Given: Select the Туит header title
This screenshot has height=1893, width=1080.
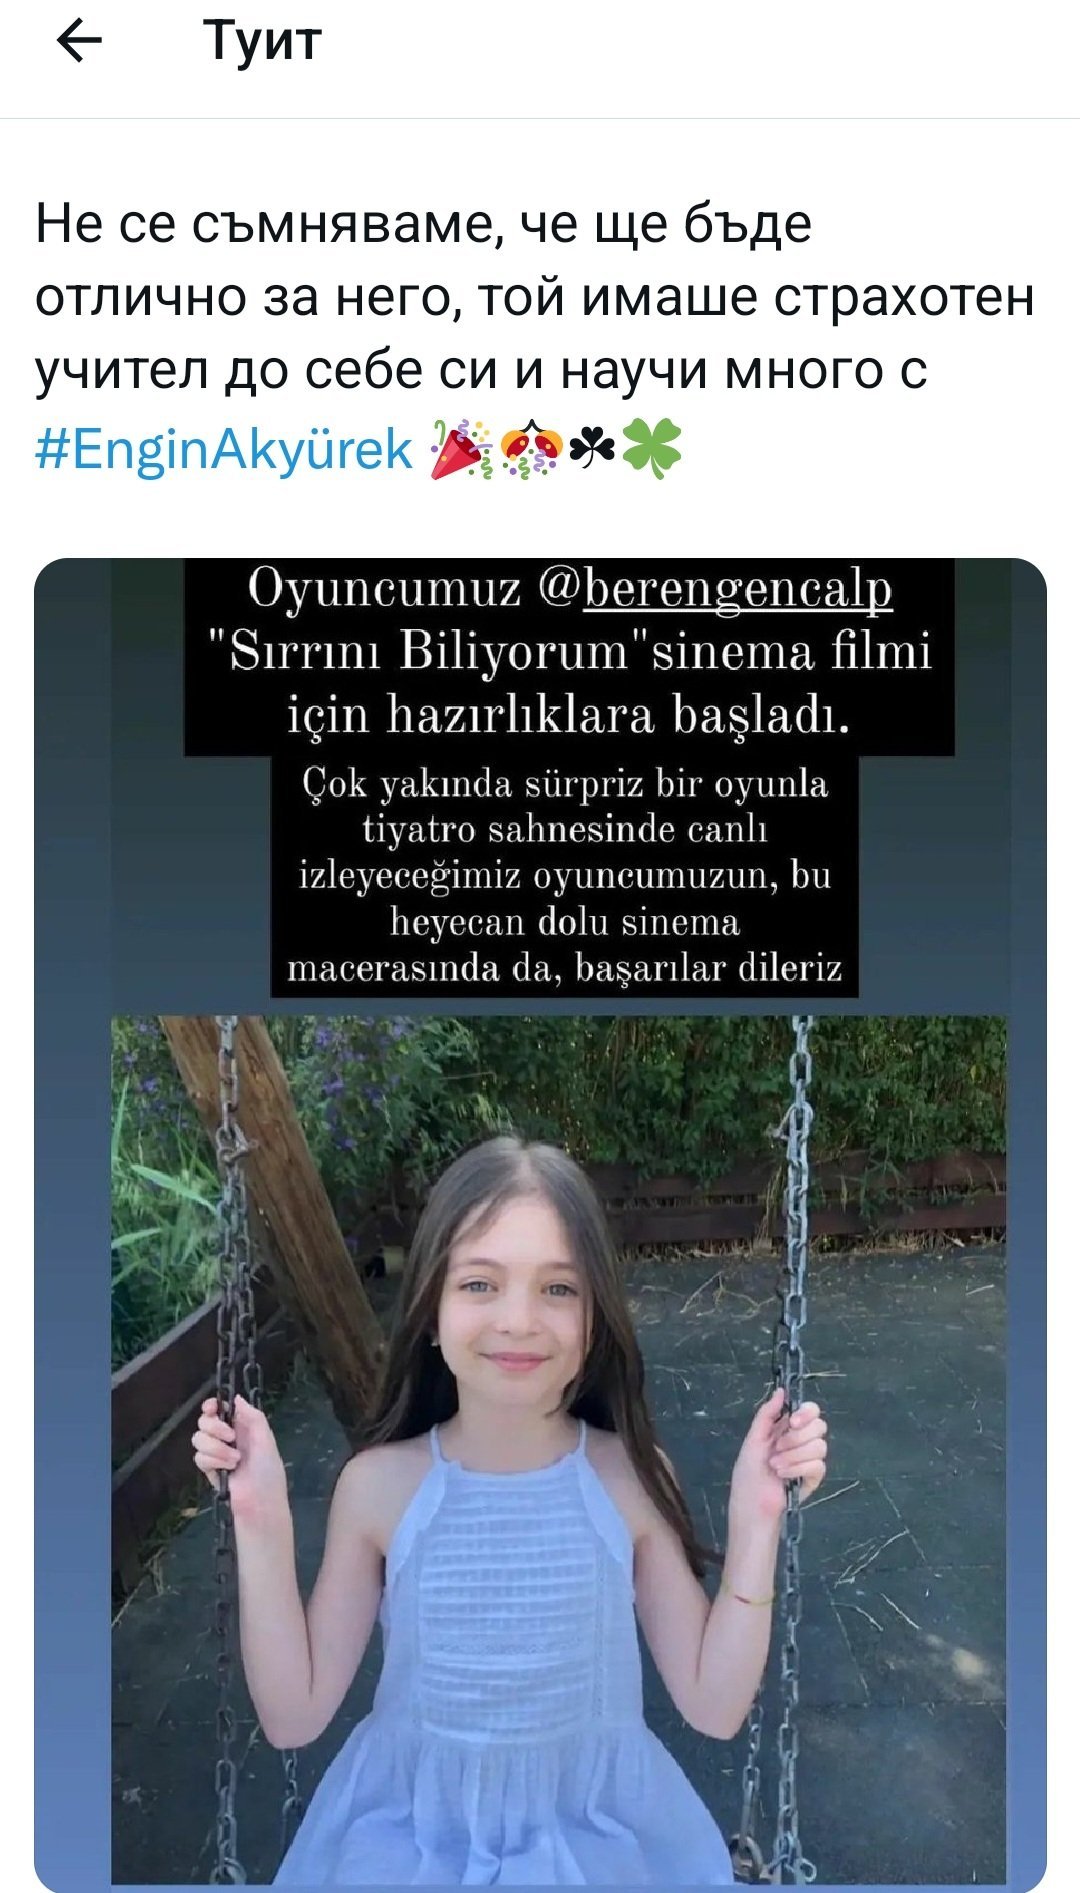Looking at the screenshot, I should coord(263,42).
